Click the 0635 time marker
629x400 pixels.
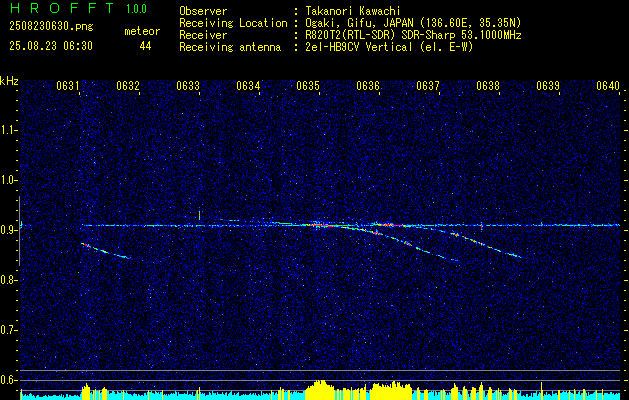click(x=308, y=85)
